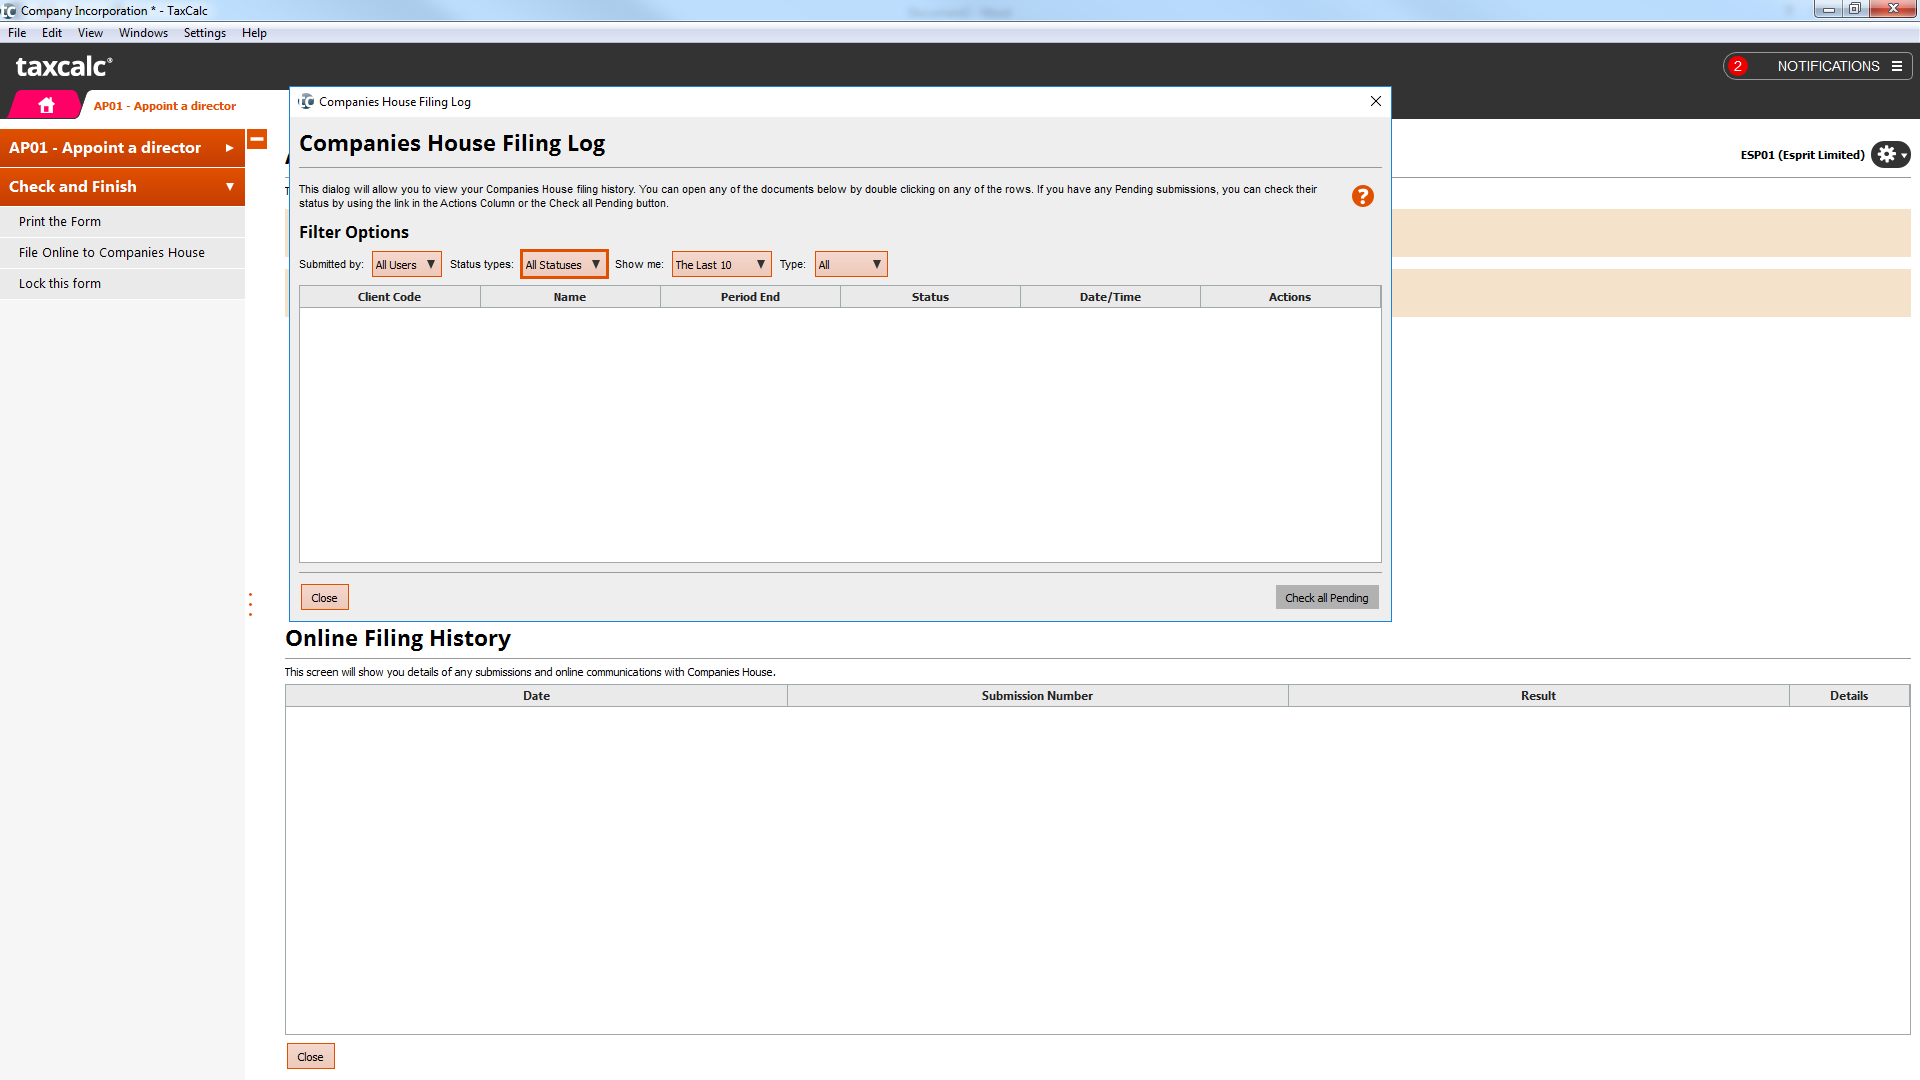Click the pink Home icon tab
Viewport: 1920px width, 1080px height.
pyautogui.click(x=46, y=105)
